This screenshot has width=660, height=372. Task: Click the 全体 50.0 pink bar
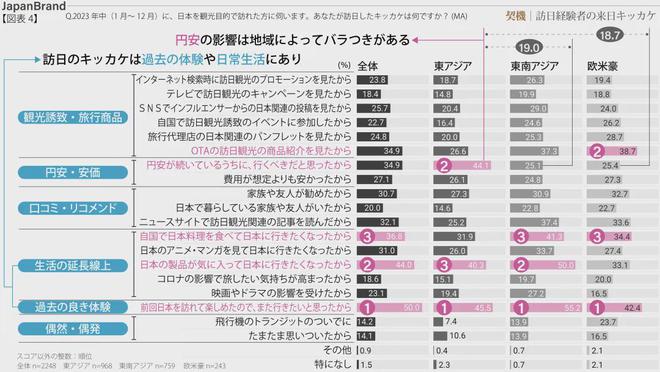pyautogui.click(x=389, y=308)
